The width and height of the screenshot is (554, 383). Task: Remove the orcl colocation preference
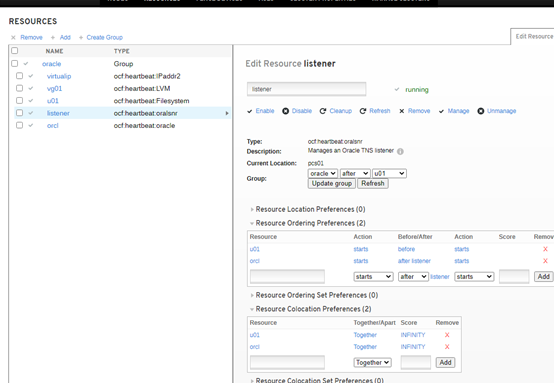[x=447, y=347]
